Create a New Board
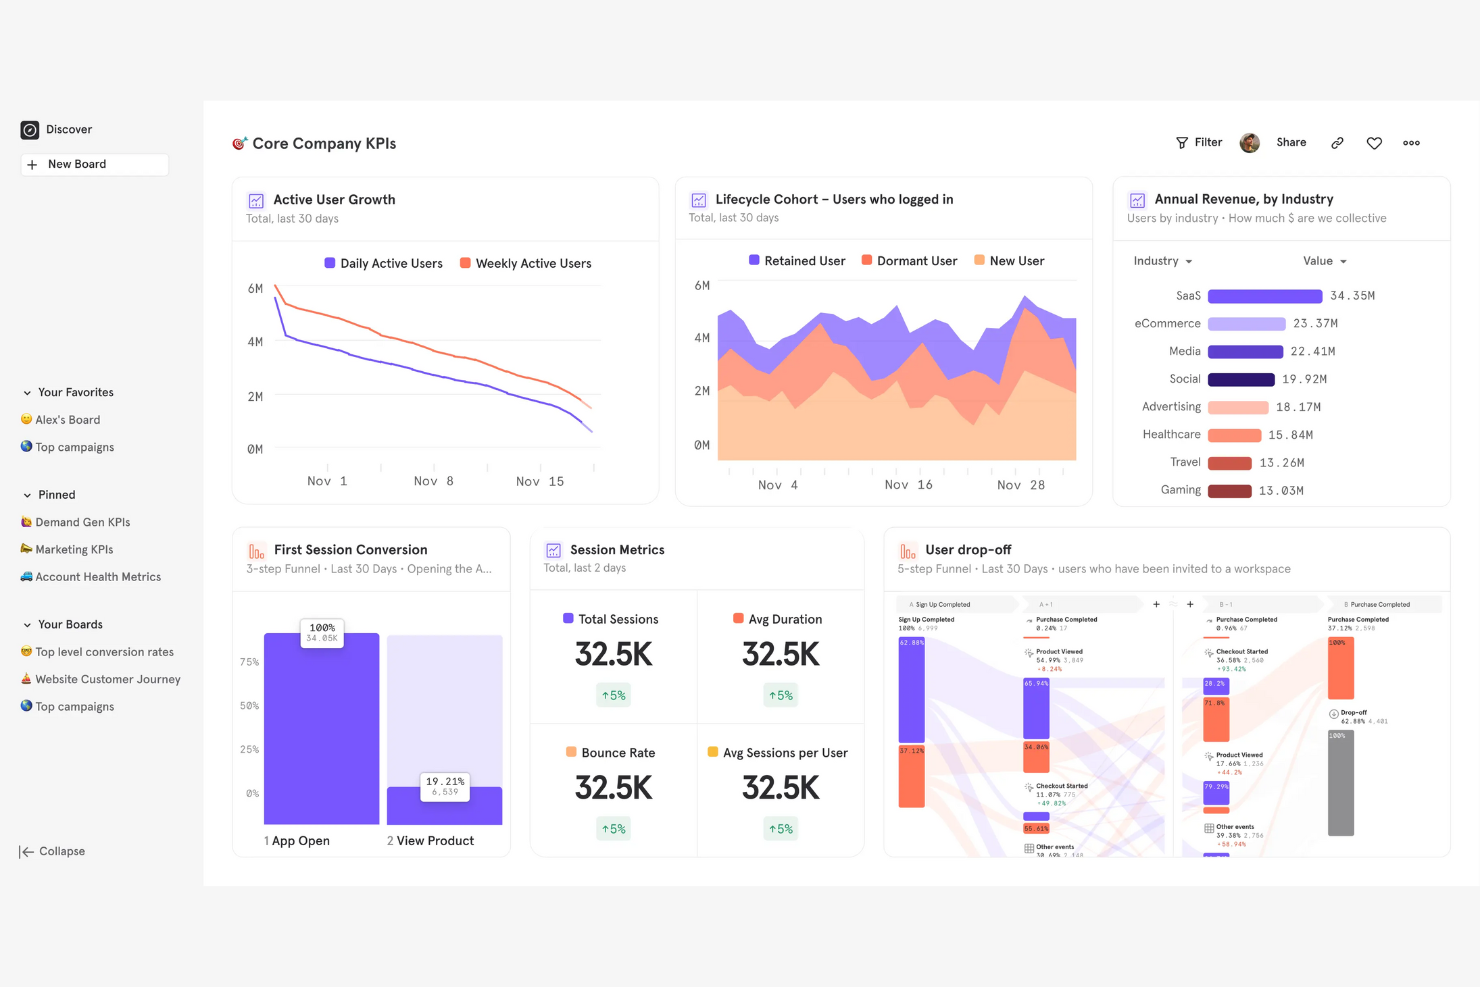This screenshot has height=987, width=1480. 93,164
